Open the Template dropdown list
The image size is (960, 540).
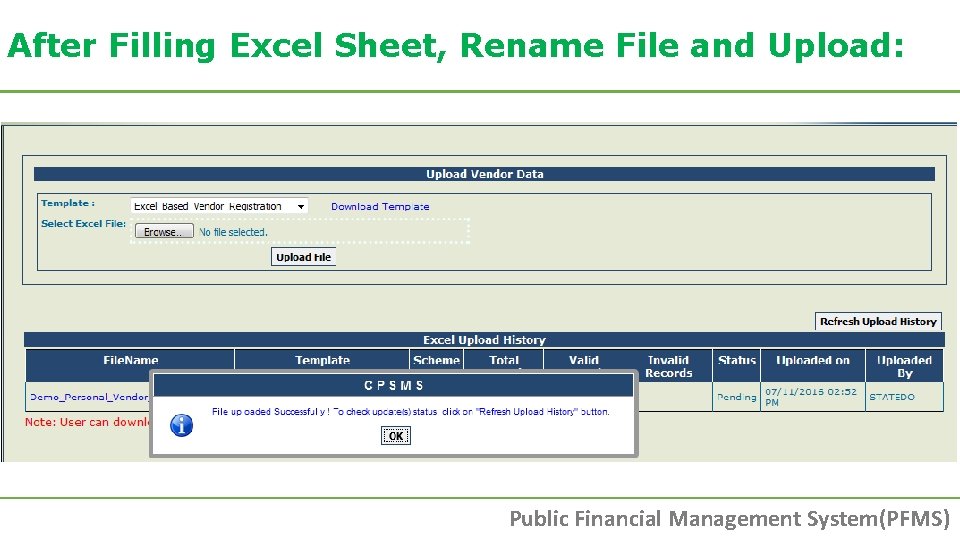[219, 206]
